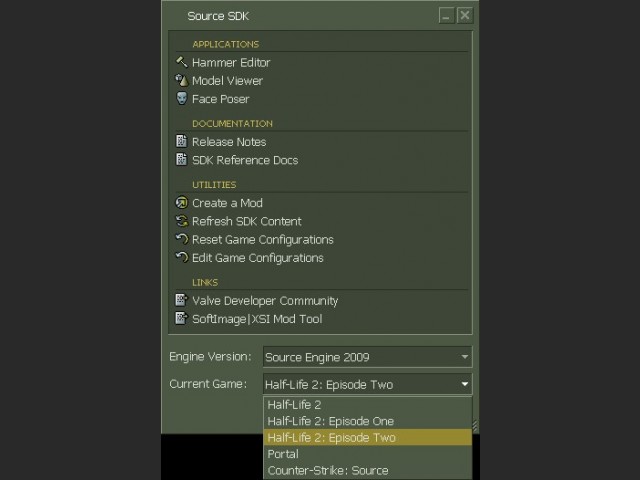
Task: Click the Release Notes document icon
Action: pos(181,141)
